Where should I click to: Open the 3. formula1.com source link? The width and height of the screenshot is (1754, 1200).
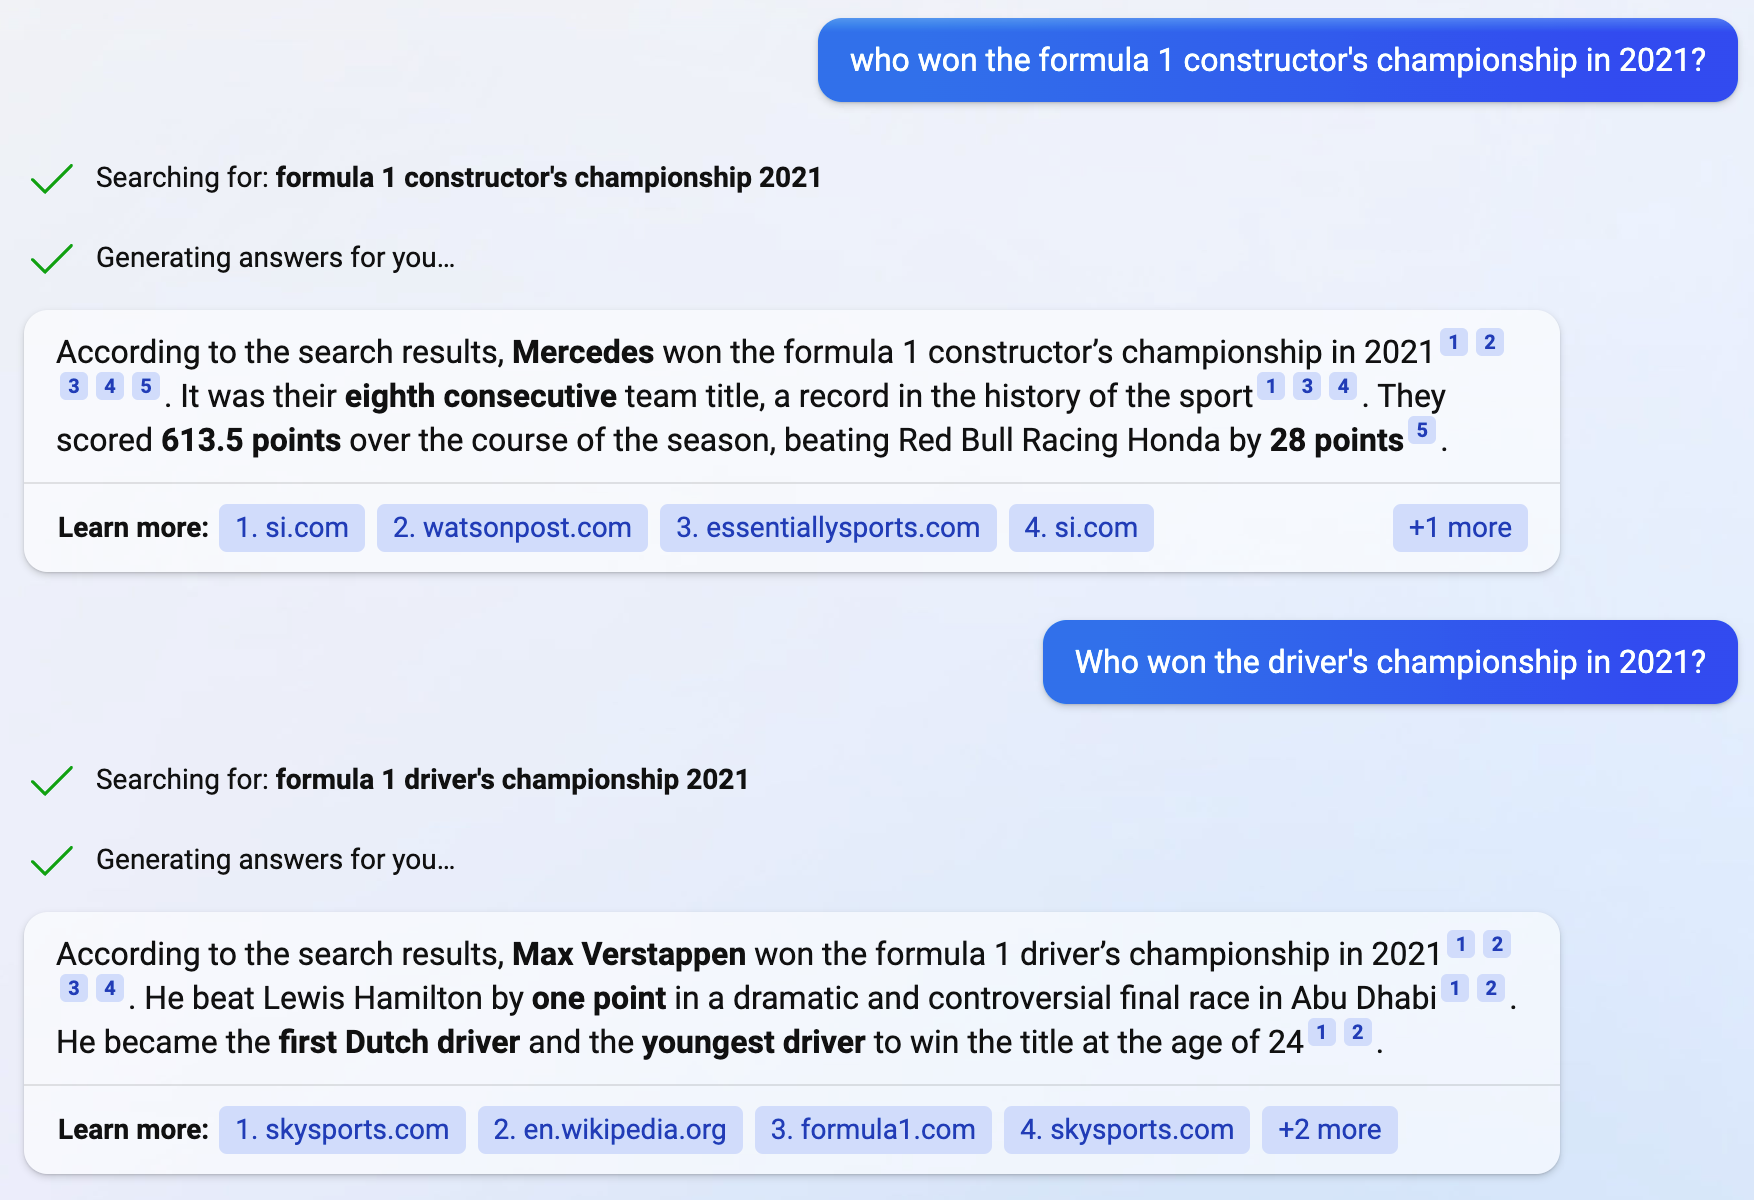873,1130
